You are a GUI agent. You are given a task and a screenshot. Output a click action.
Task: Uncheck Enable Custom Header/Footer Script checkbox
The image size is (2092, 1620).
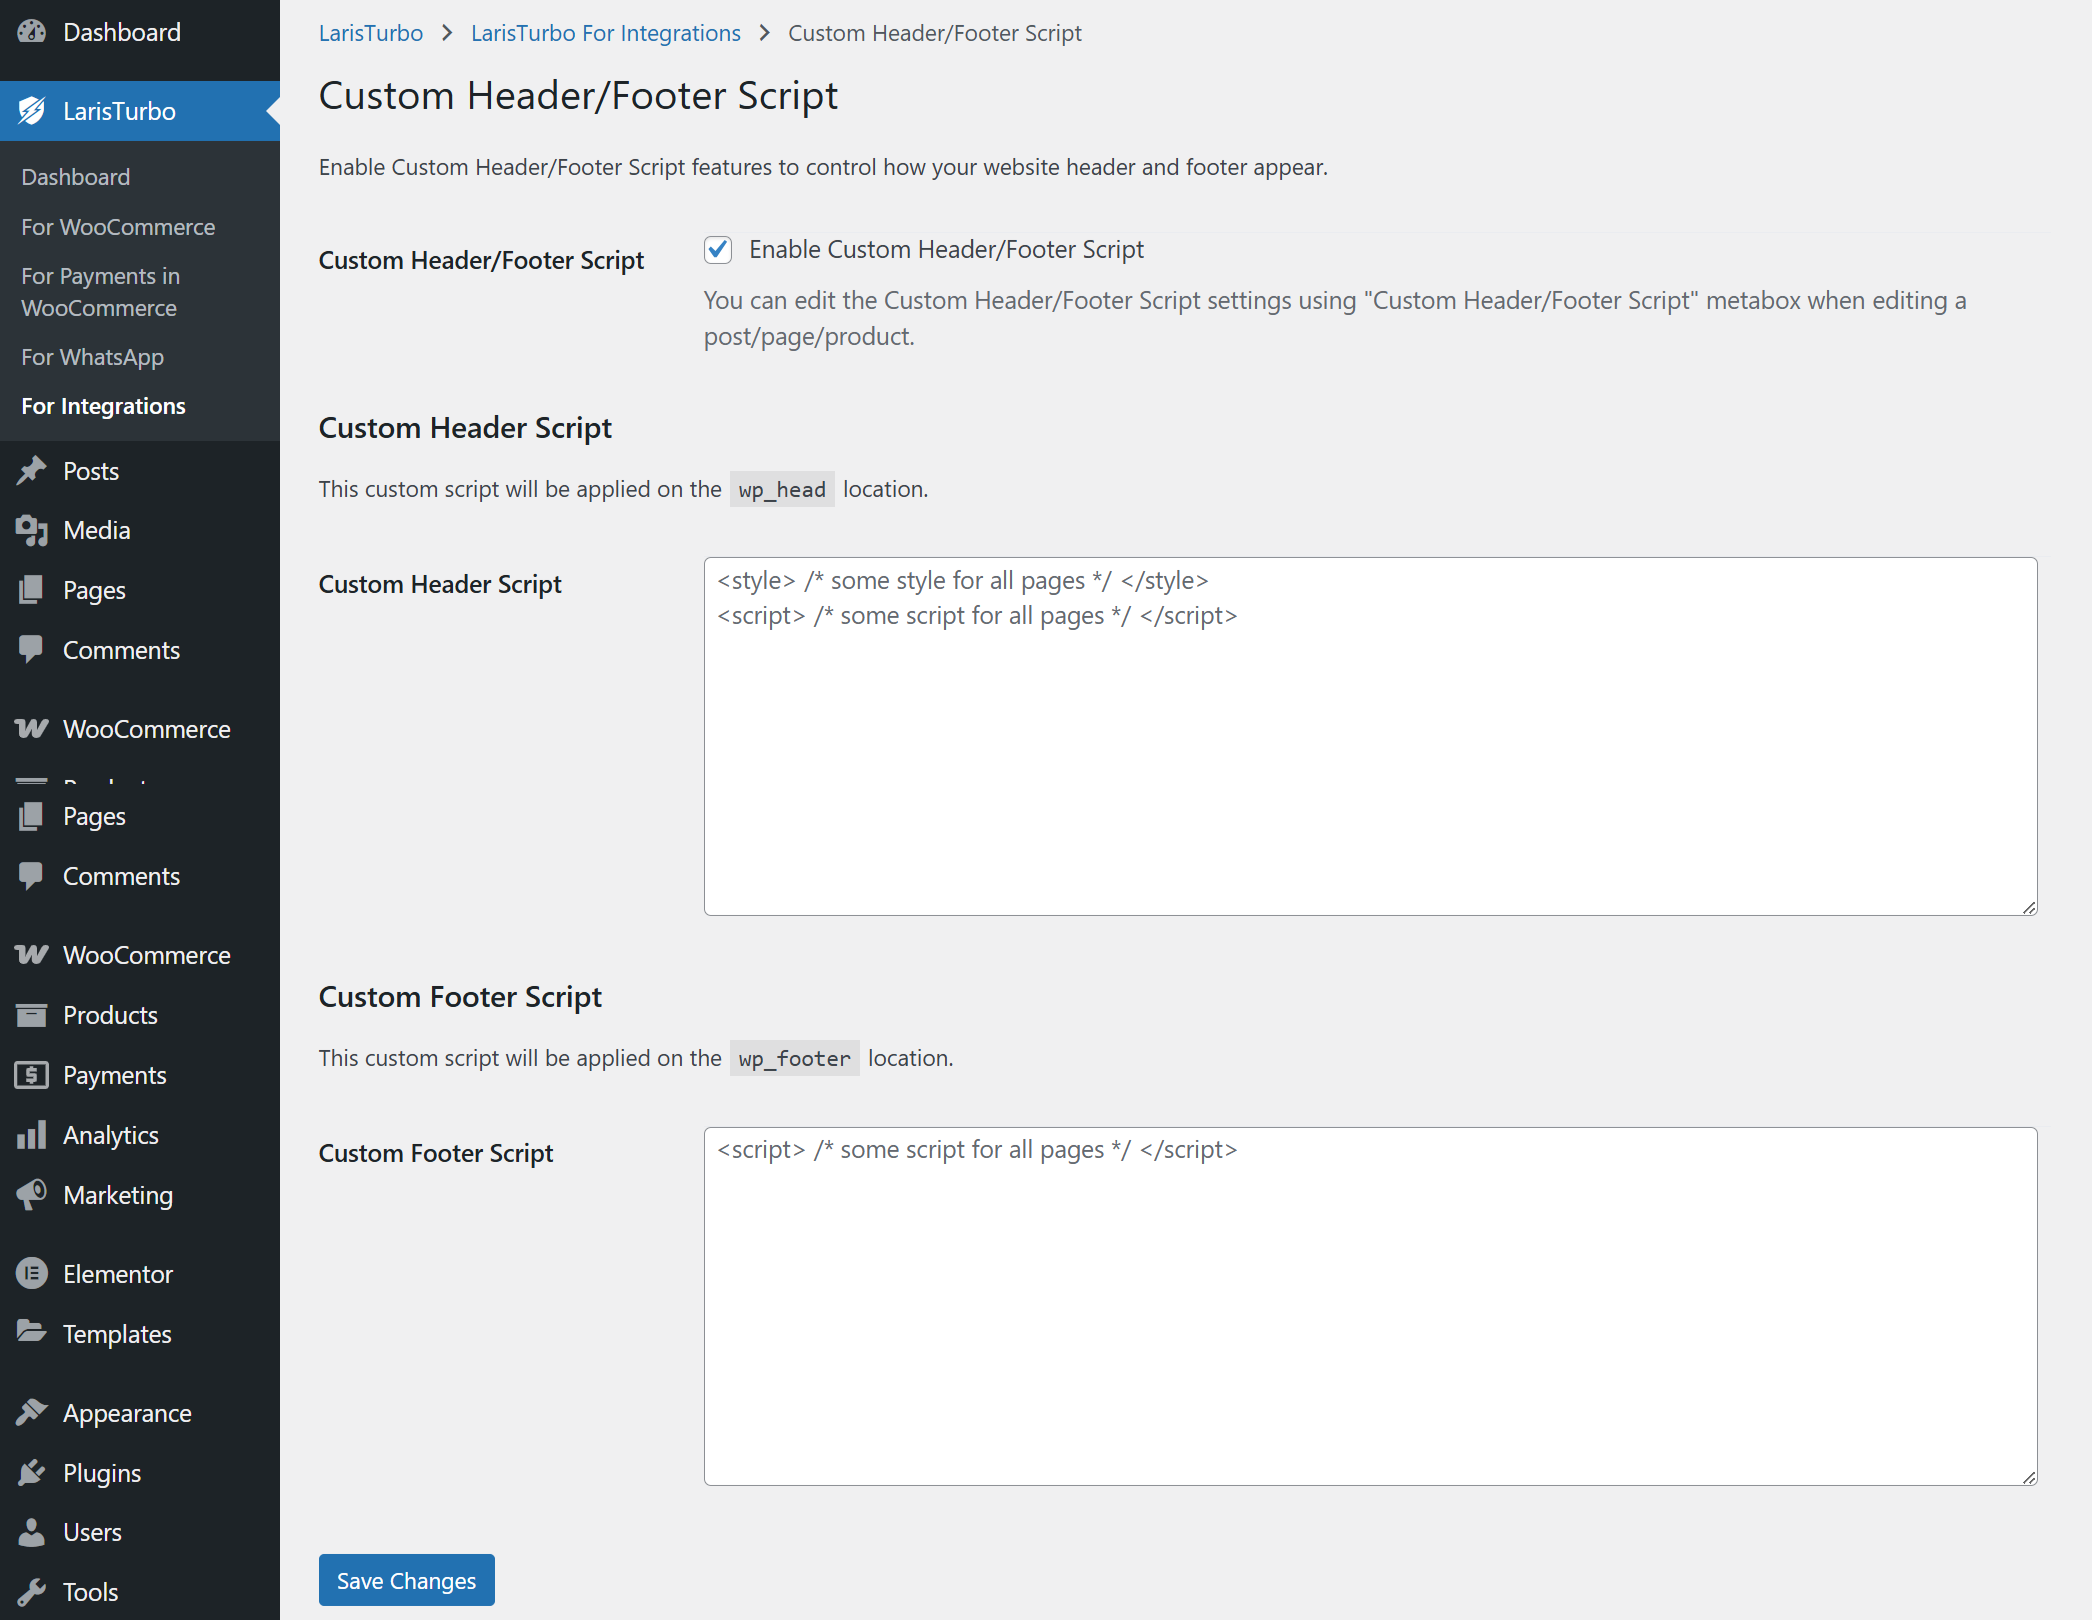point(718,250)
